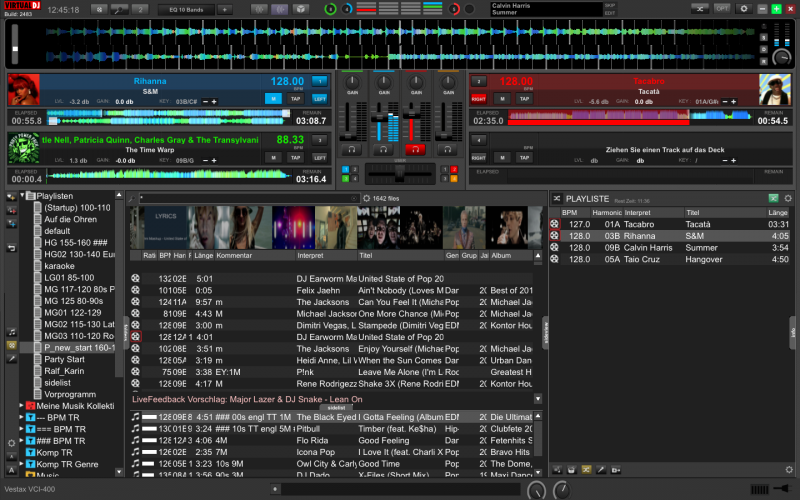Assign deck 2 to the right crossfader side
This screenshot has width=800, height=500.
coord(454,169)
